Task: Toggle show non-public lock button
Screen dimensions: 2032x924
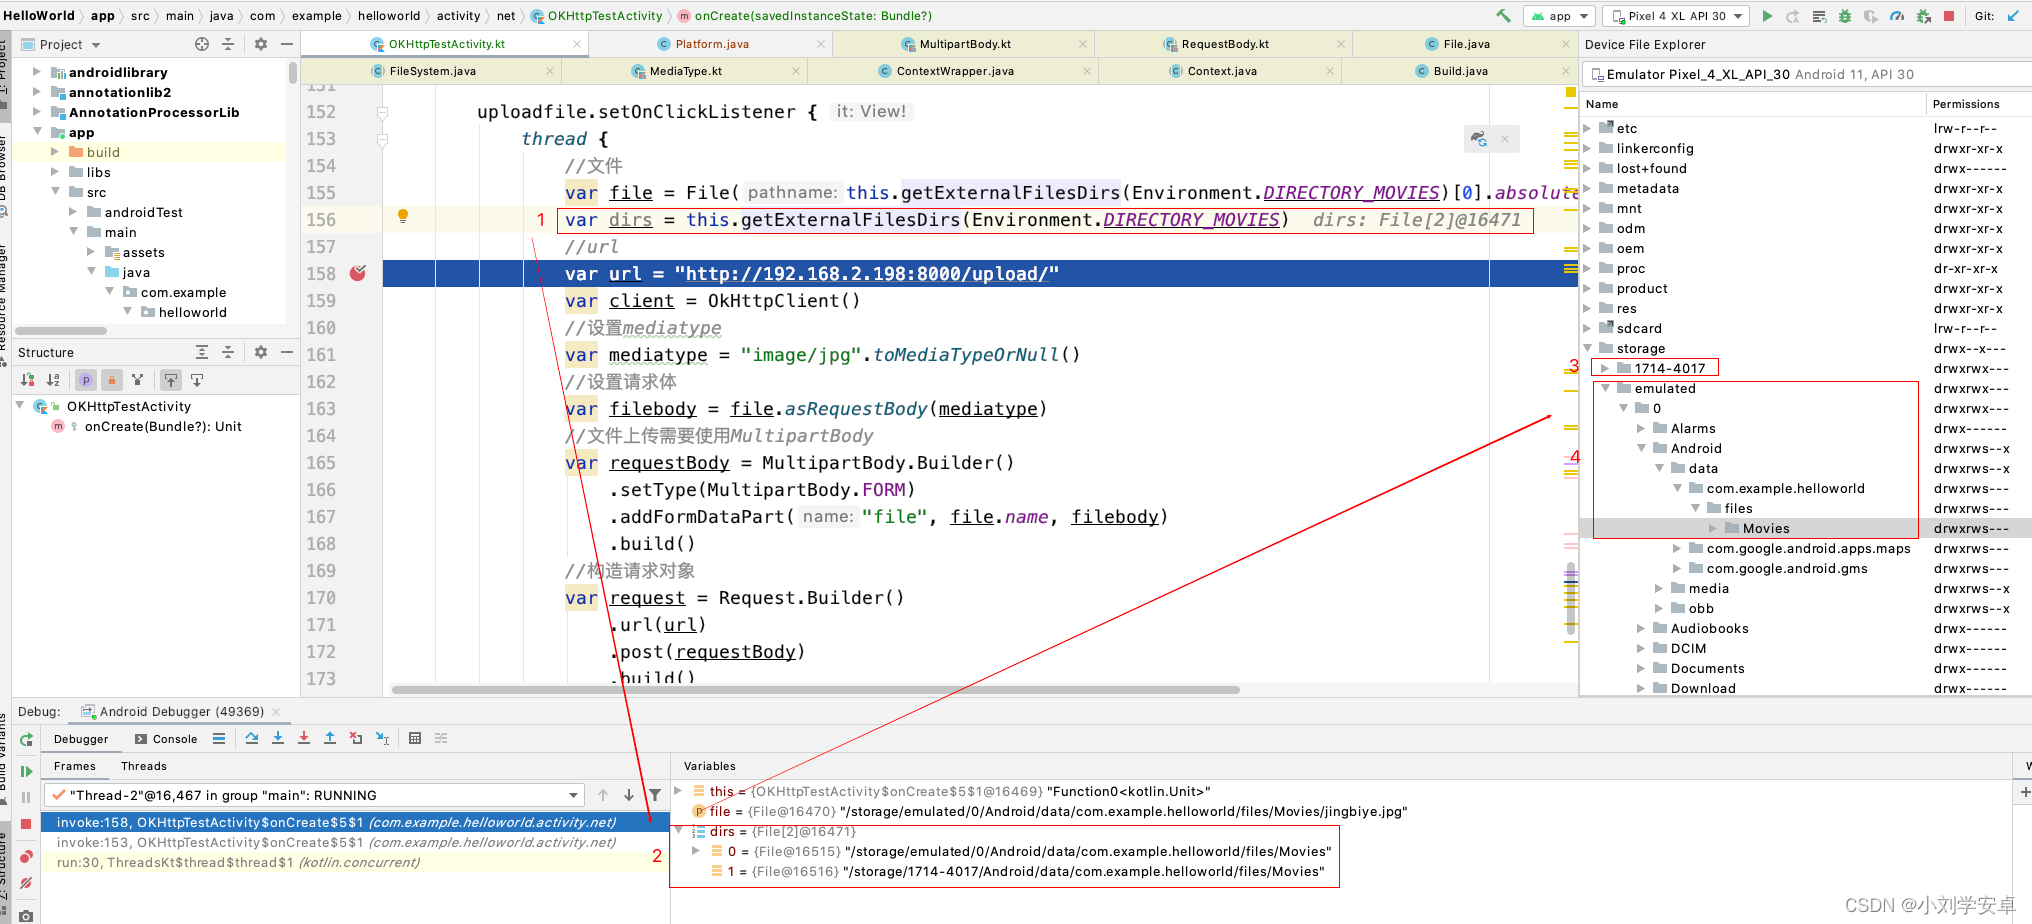Action: 112,380
